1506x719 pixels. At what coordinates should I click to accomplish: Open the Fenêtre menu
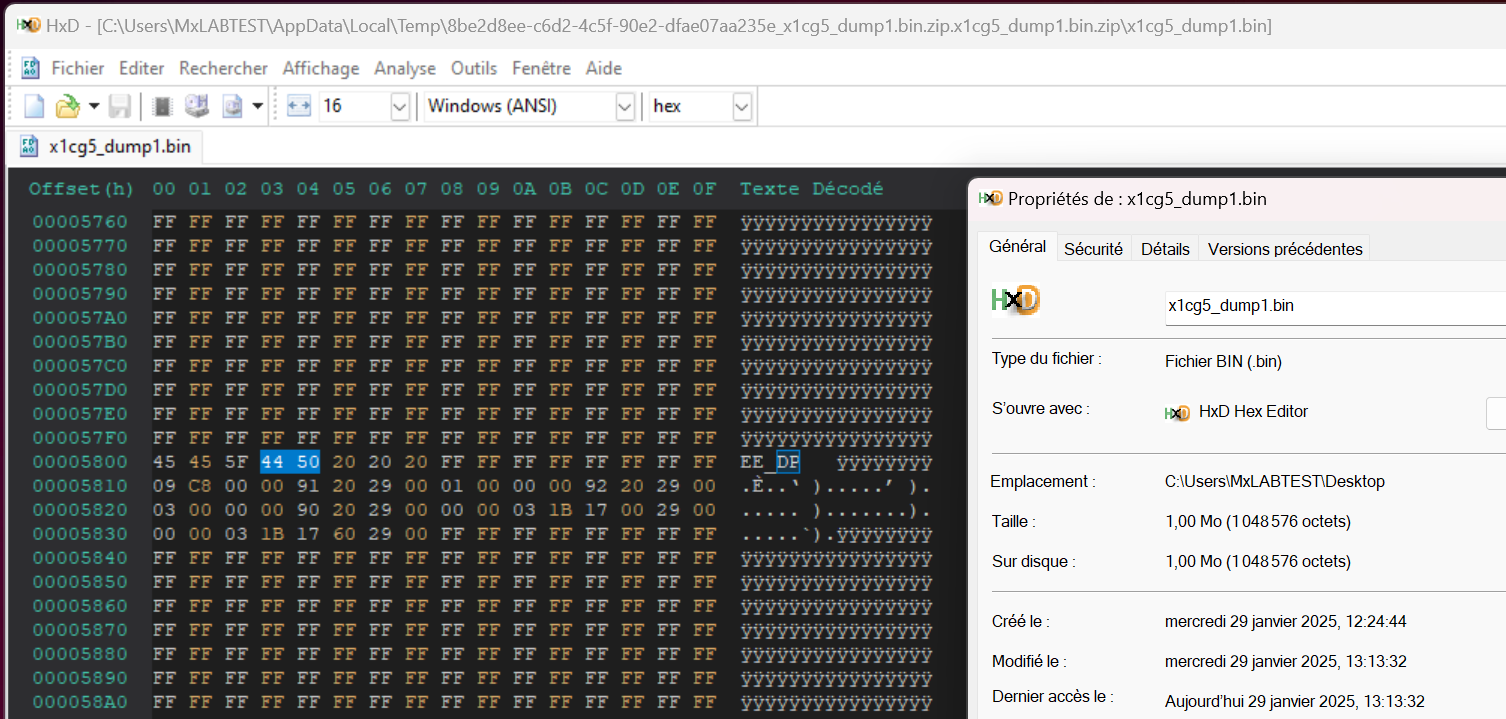[x=541, y=68]
